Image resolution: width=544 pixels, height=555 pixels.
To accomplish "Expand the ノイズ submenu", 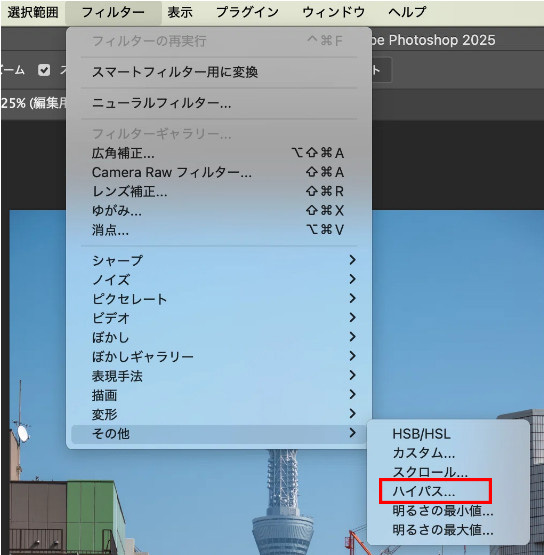I will 219,280.
